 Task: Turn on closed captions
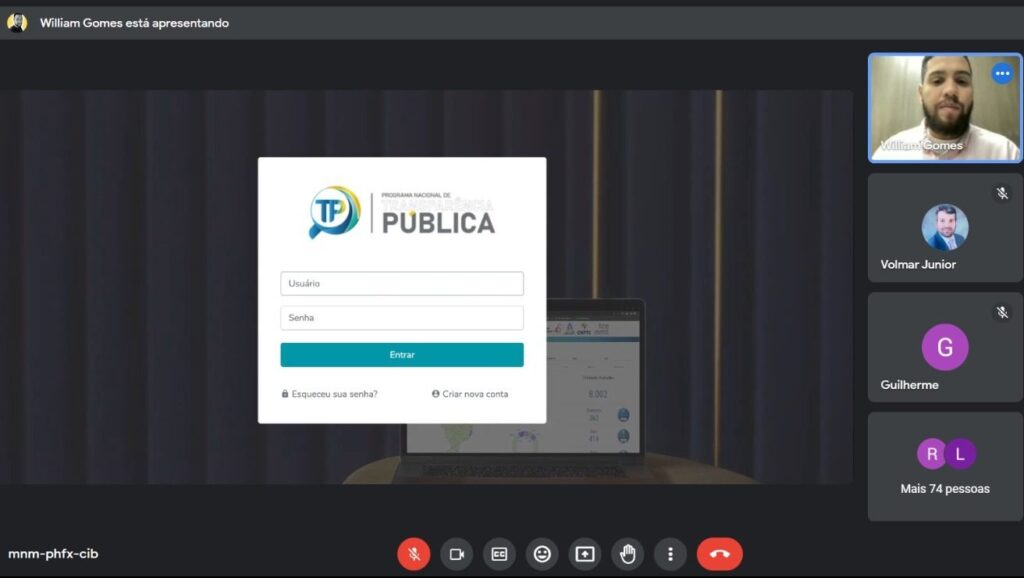point(500,554)
